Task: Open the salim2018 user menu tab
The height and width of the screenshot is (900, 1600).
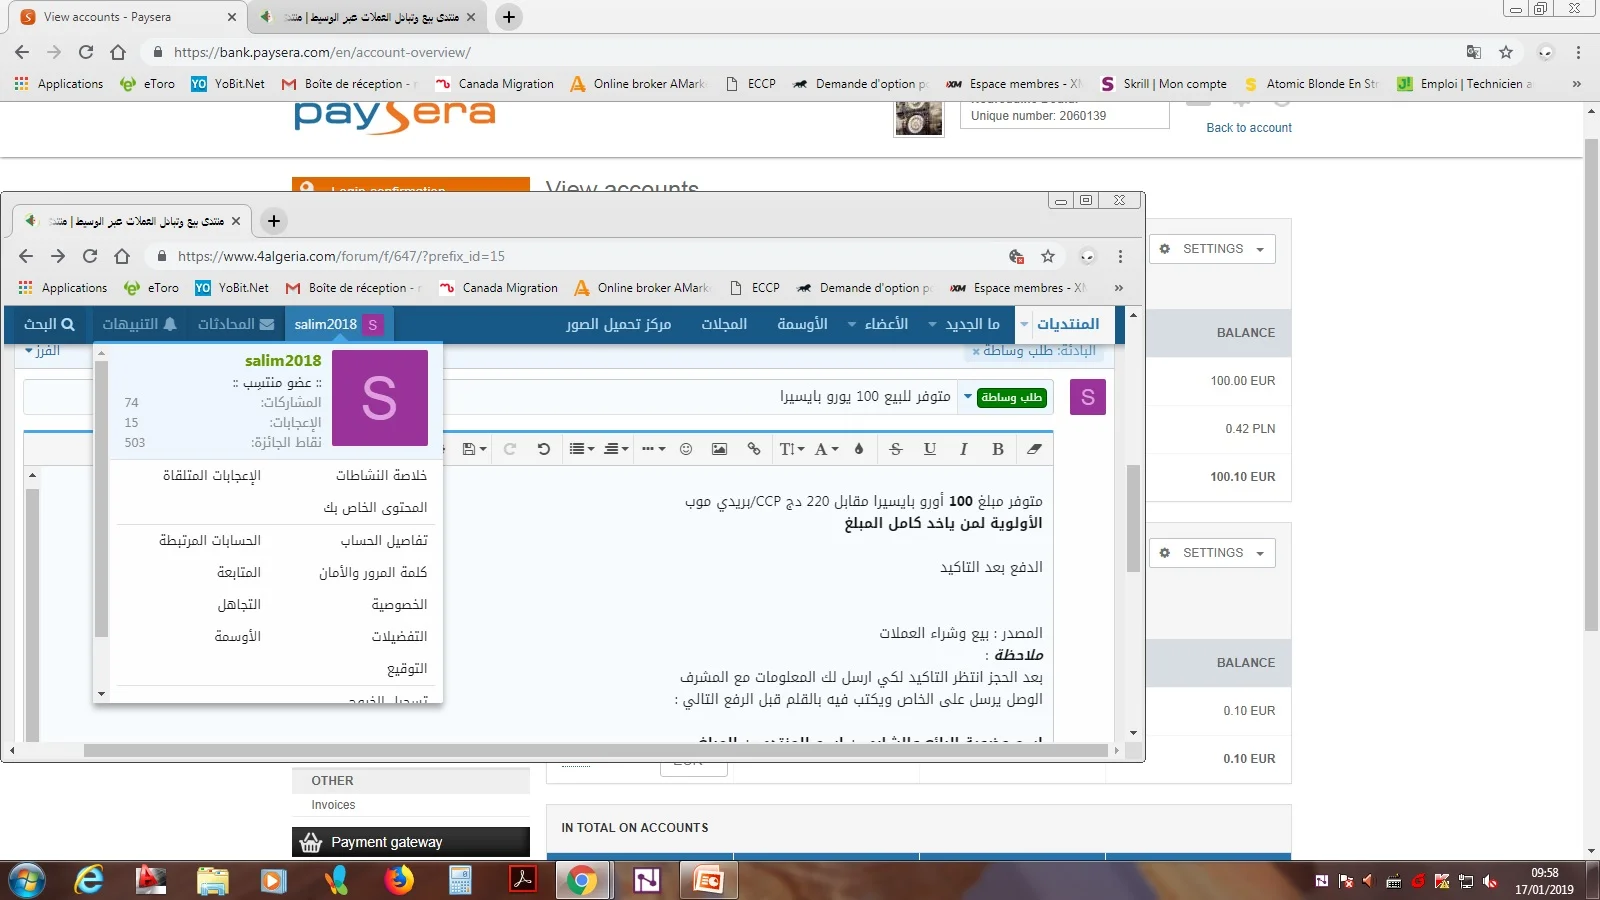Action: click(x=337, y=324)
